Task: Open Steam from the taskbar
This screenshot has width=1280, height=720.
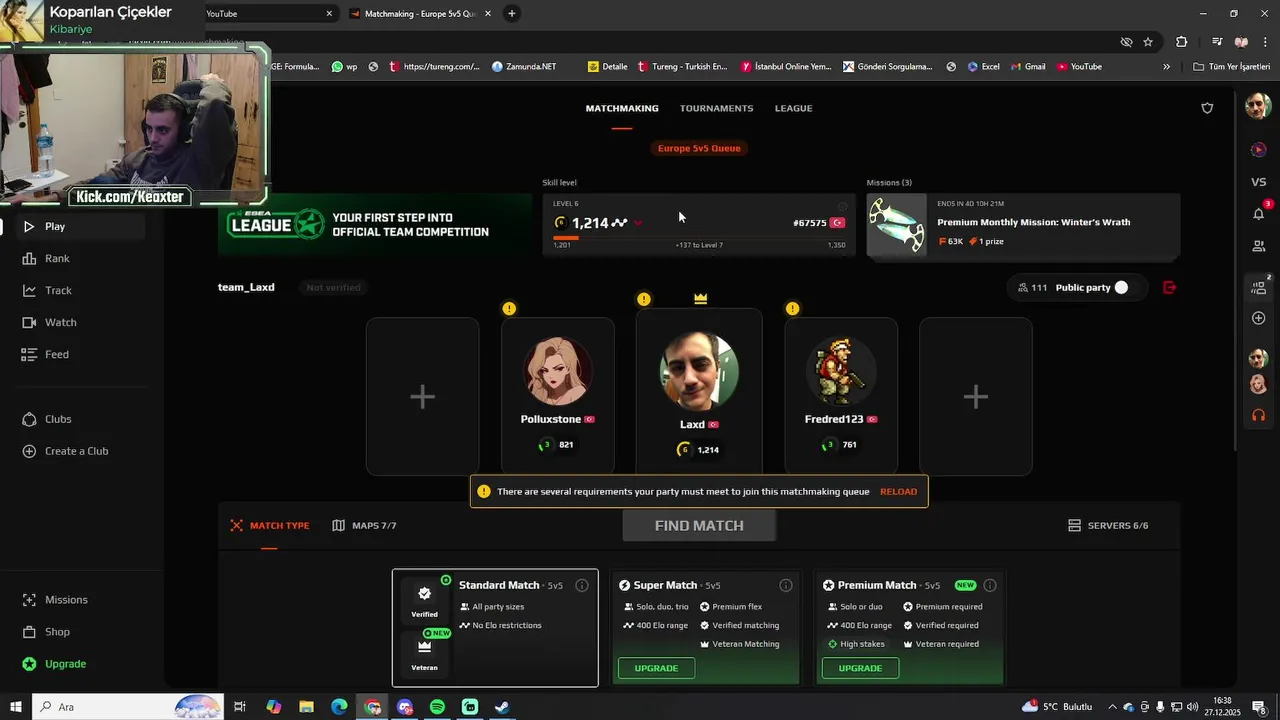Action: pyautogui.click(x=502, y=707)
